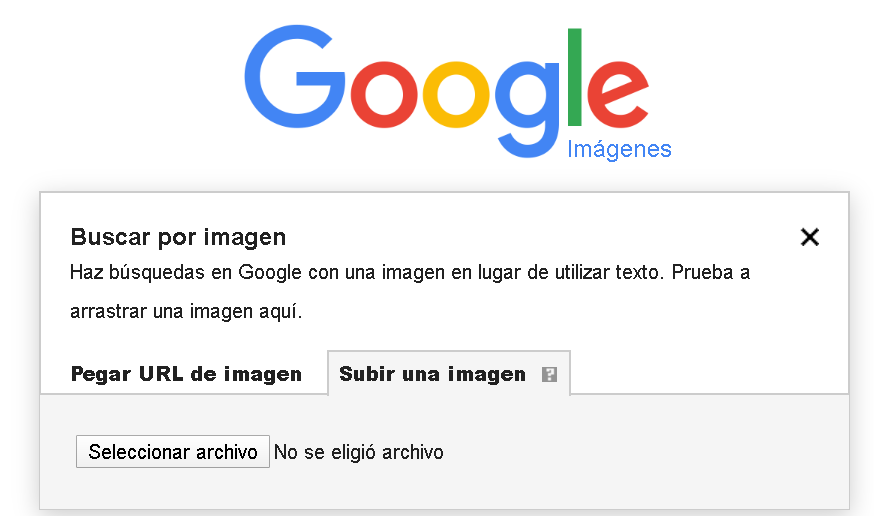Click the arrastrar una imagen aquí text
The height and width of the screenshot is (532, 874).
[x=186, y=311]
